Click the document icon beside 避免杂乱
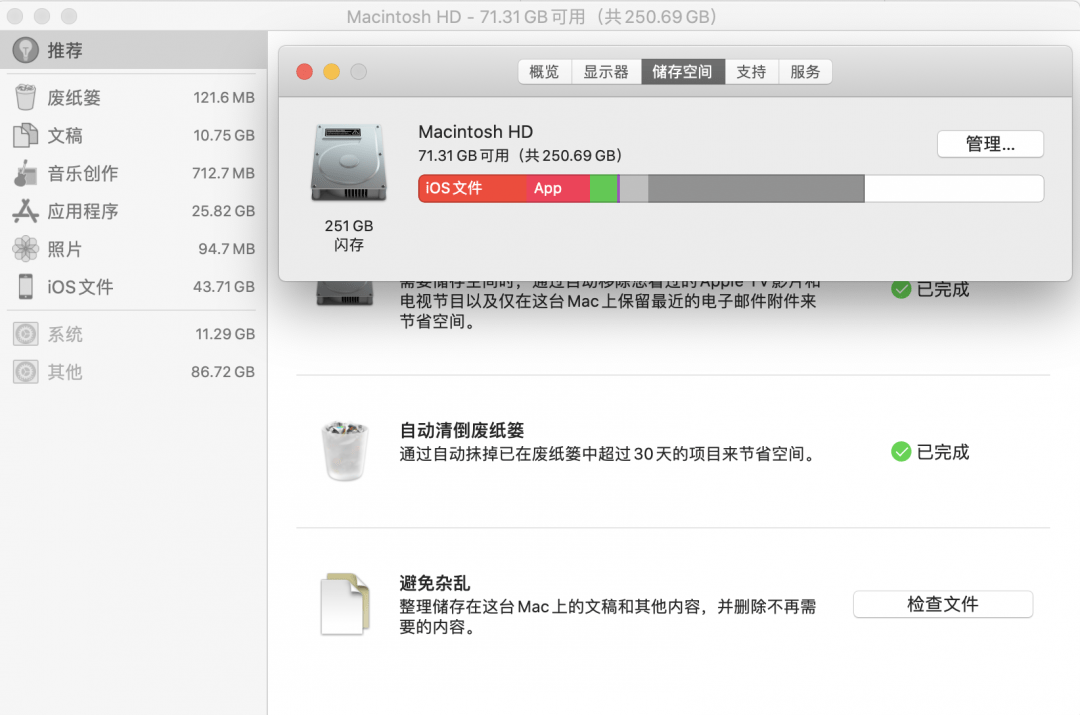Viewport: 1080px width, 715px height. click(x=345, y=604)
